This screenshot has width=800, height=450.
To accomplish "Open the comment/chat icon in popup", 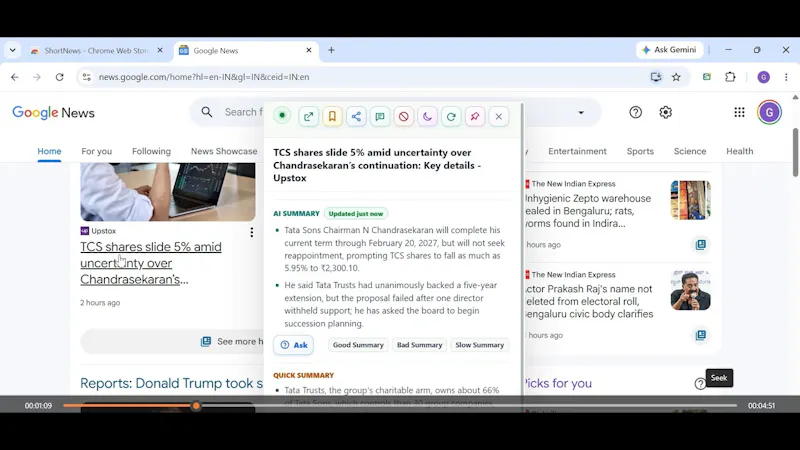I will click(380, 117).
